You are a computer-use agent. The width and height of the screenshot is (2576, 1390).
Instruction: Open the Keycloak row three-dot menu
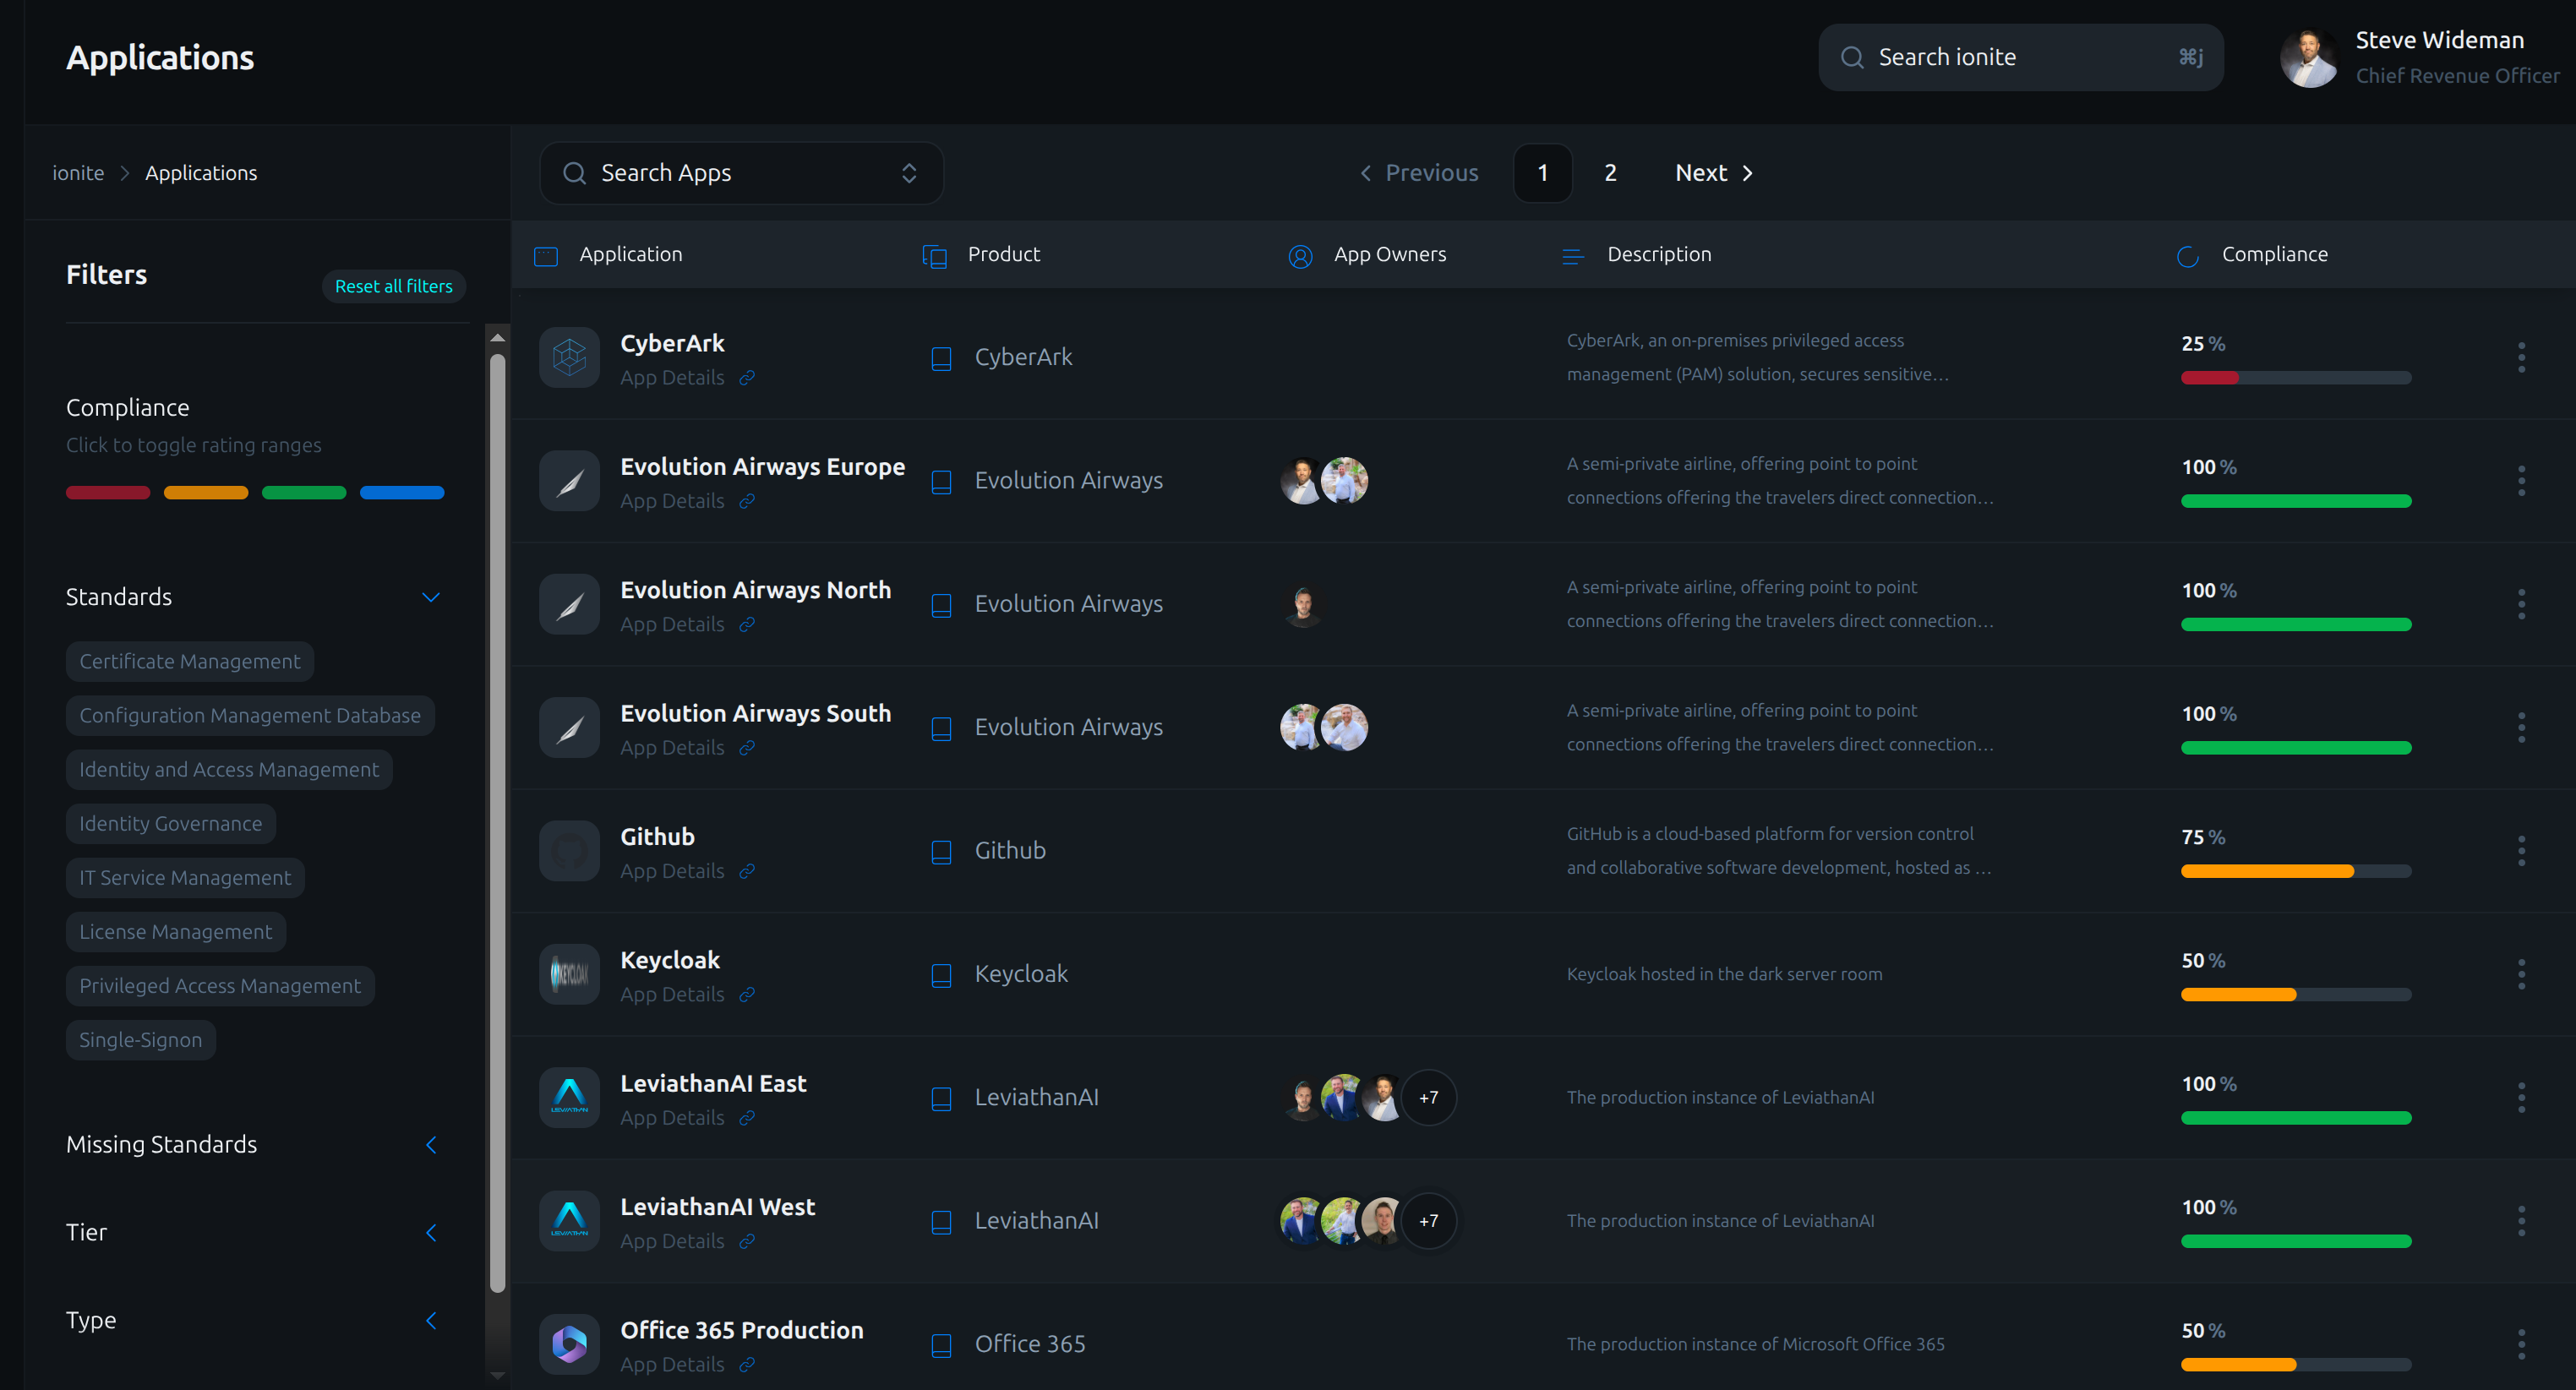coord(2521,974)
